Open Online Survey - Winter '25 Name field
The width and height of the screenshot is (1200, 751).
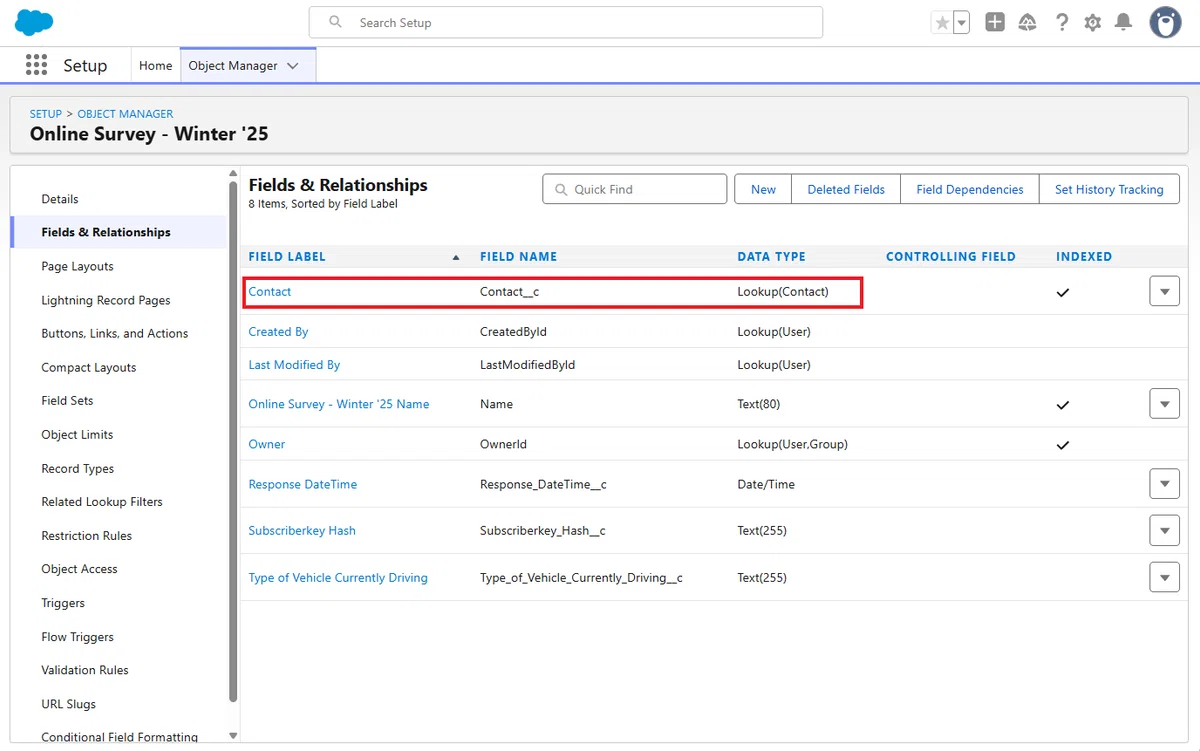pos(339,404)
